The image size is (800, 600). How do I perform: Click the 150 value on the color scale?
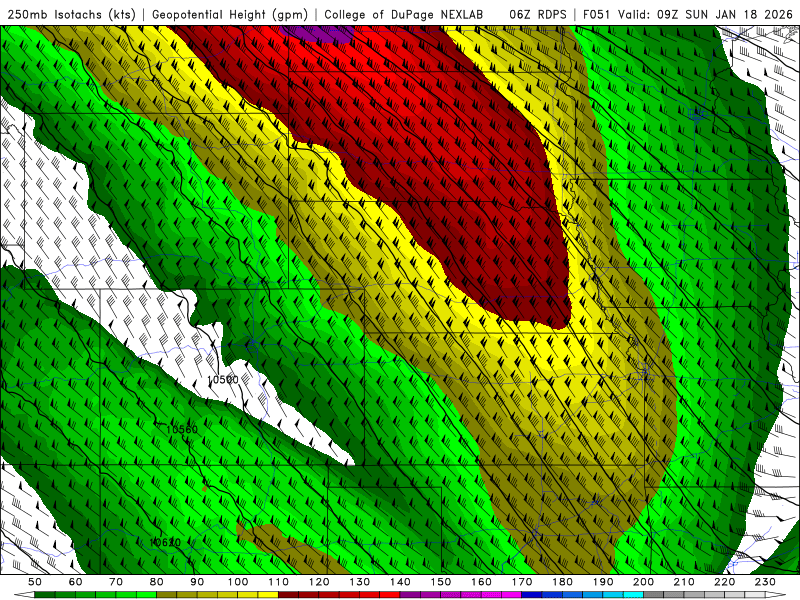click(441, 582)
